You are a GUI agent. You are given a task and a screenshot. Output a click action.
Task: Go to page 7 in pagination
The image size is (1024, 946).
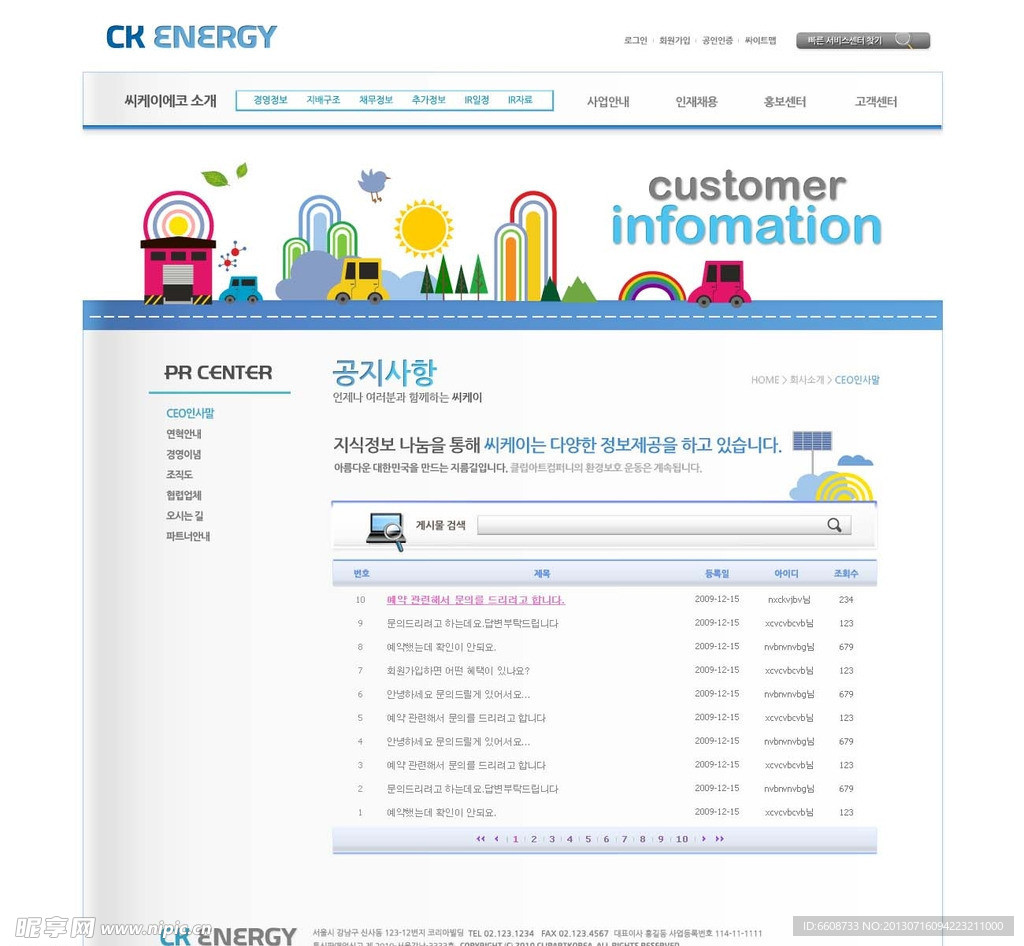click(x=624, y=839)
